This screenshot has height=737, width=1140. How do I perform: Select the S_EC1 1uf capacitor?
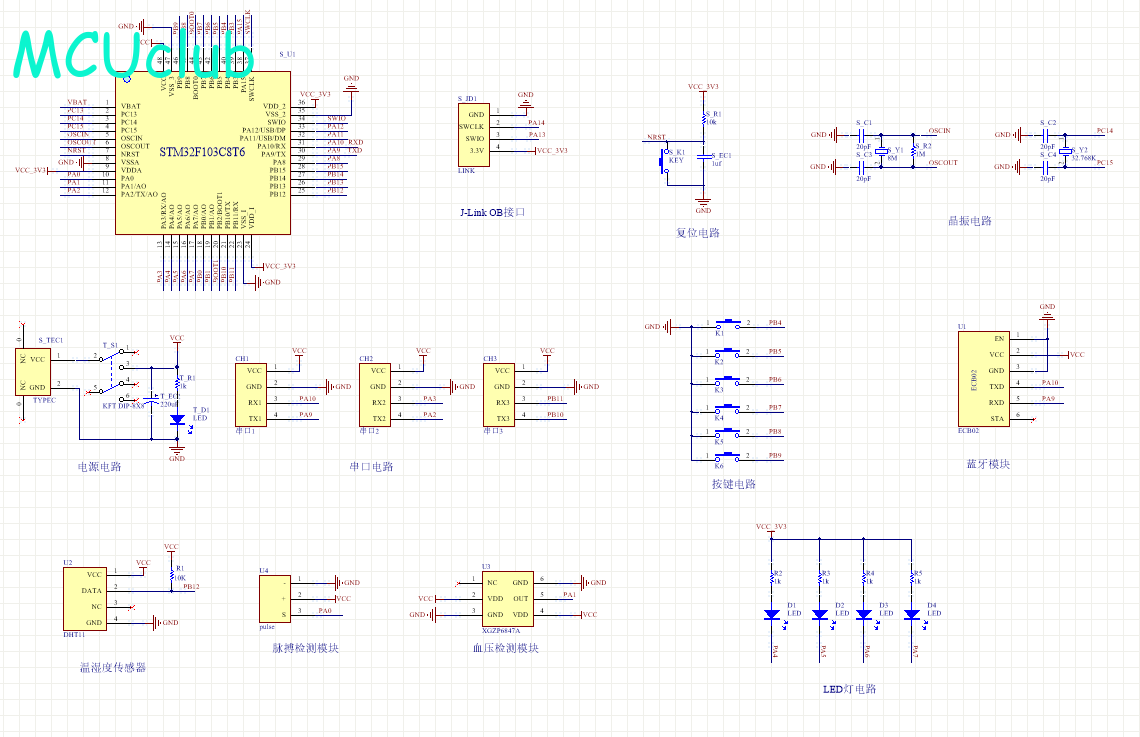703,157
